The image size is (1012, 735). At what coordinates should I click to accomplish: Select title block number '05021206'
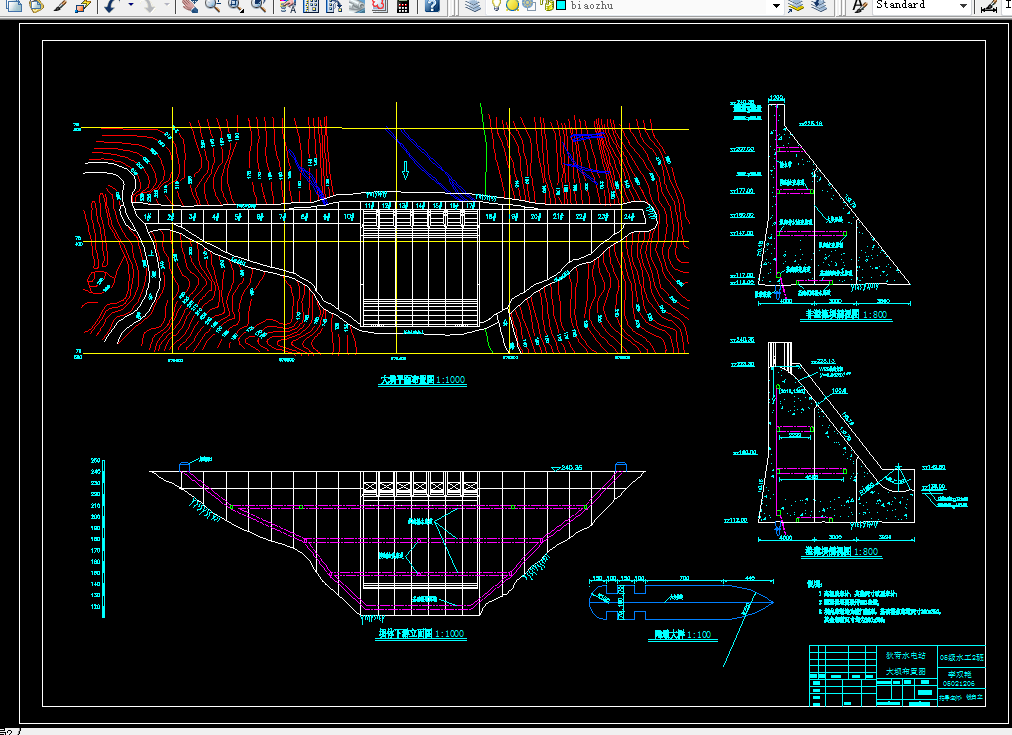coord(959,683)
